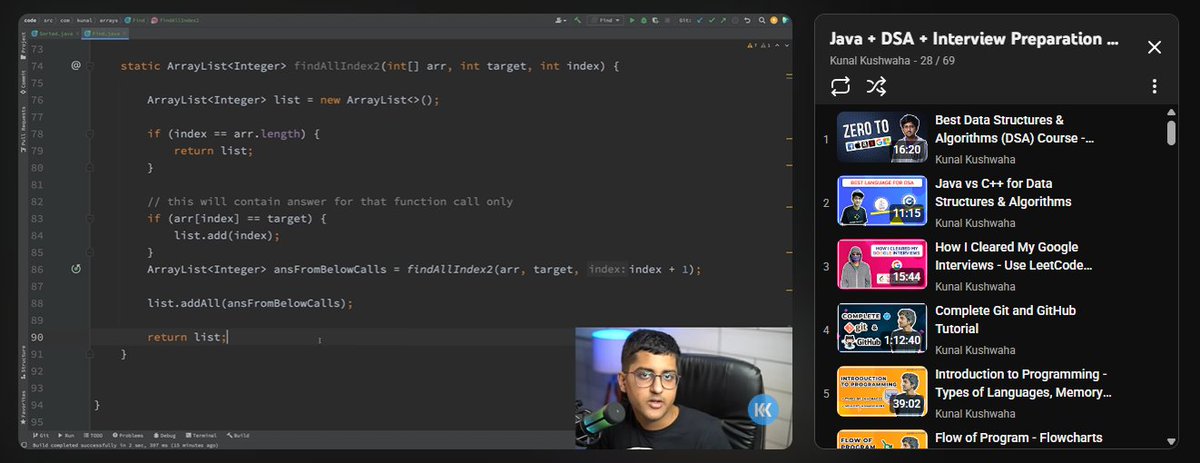Image resolution: width=1200 pixels, height=463 pixels.
Task: Collapse the method fold marker on line 74
Action: pyautogui.click(x=90, y=65)
